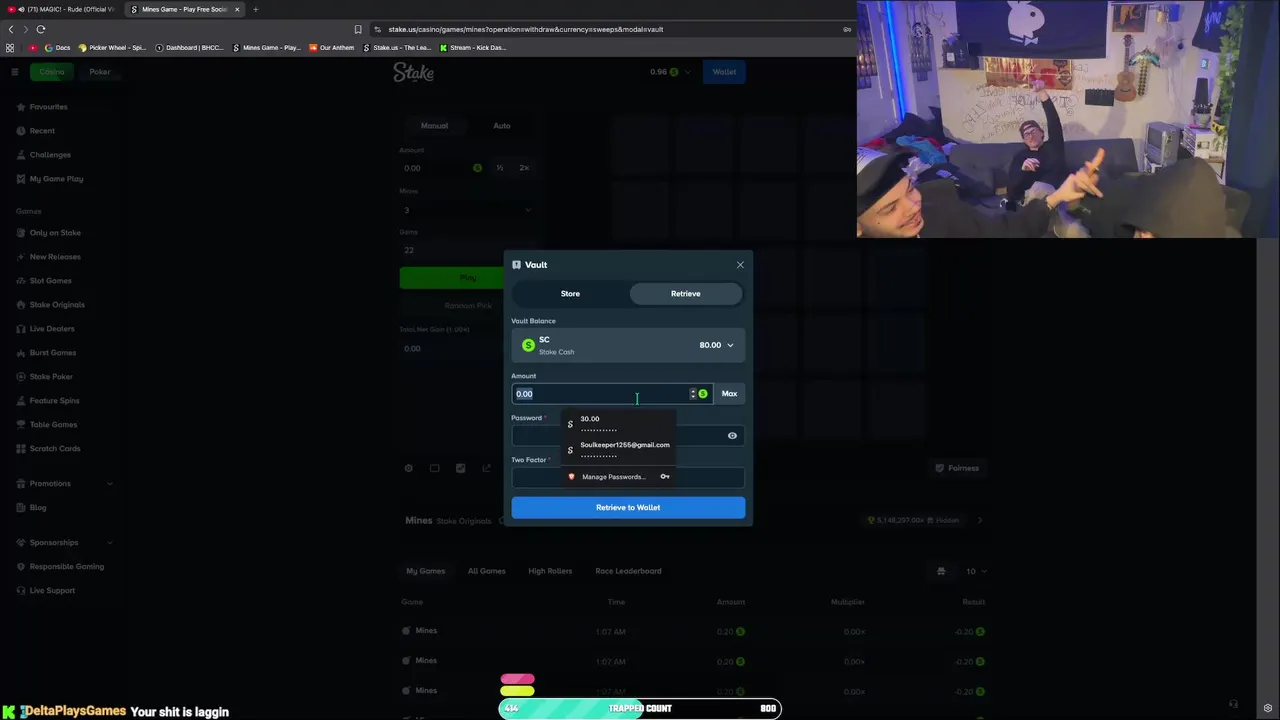Screen dimensions: 1280x720
Task: Click the Stake logo
Action: pos(413,72)
